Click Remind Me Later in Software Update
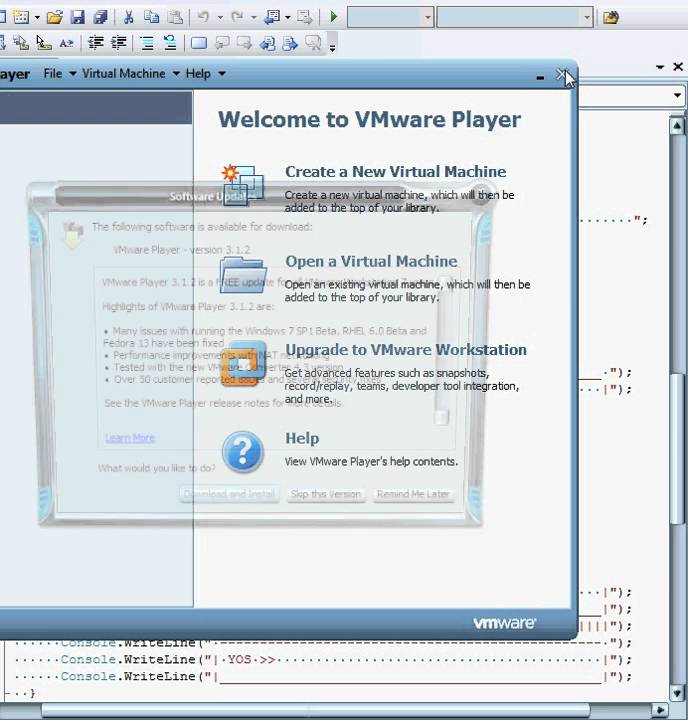The image size is (688, 720). click(x=413, y=494)
